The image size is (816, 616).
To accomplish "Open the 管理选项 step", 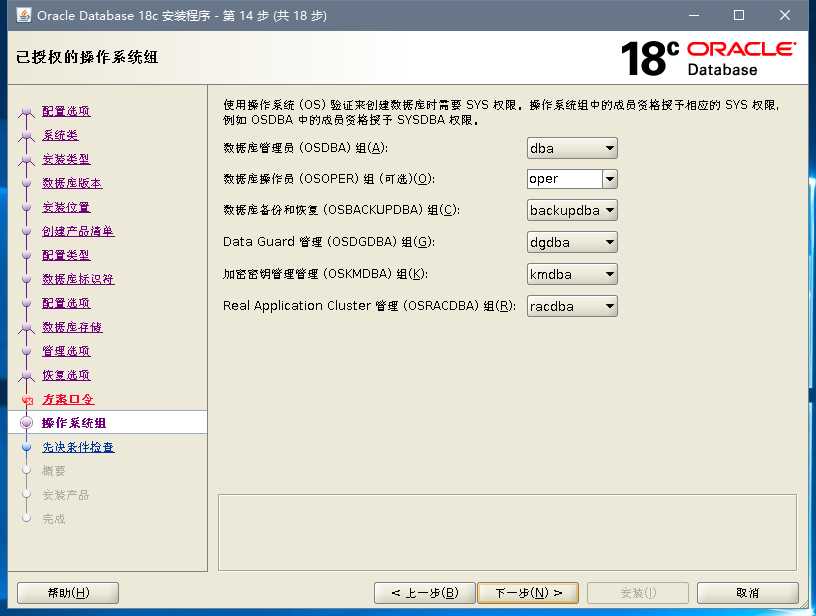I will coord(66,351).
